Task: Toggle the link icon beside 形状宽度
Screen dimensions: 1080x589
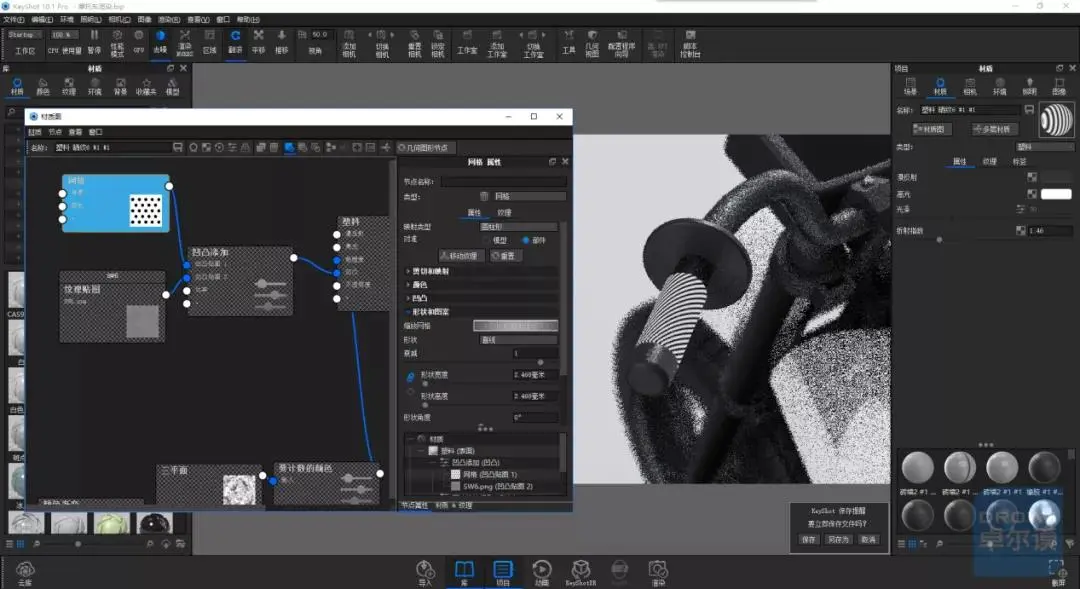Action: [x=410, y=376]
